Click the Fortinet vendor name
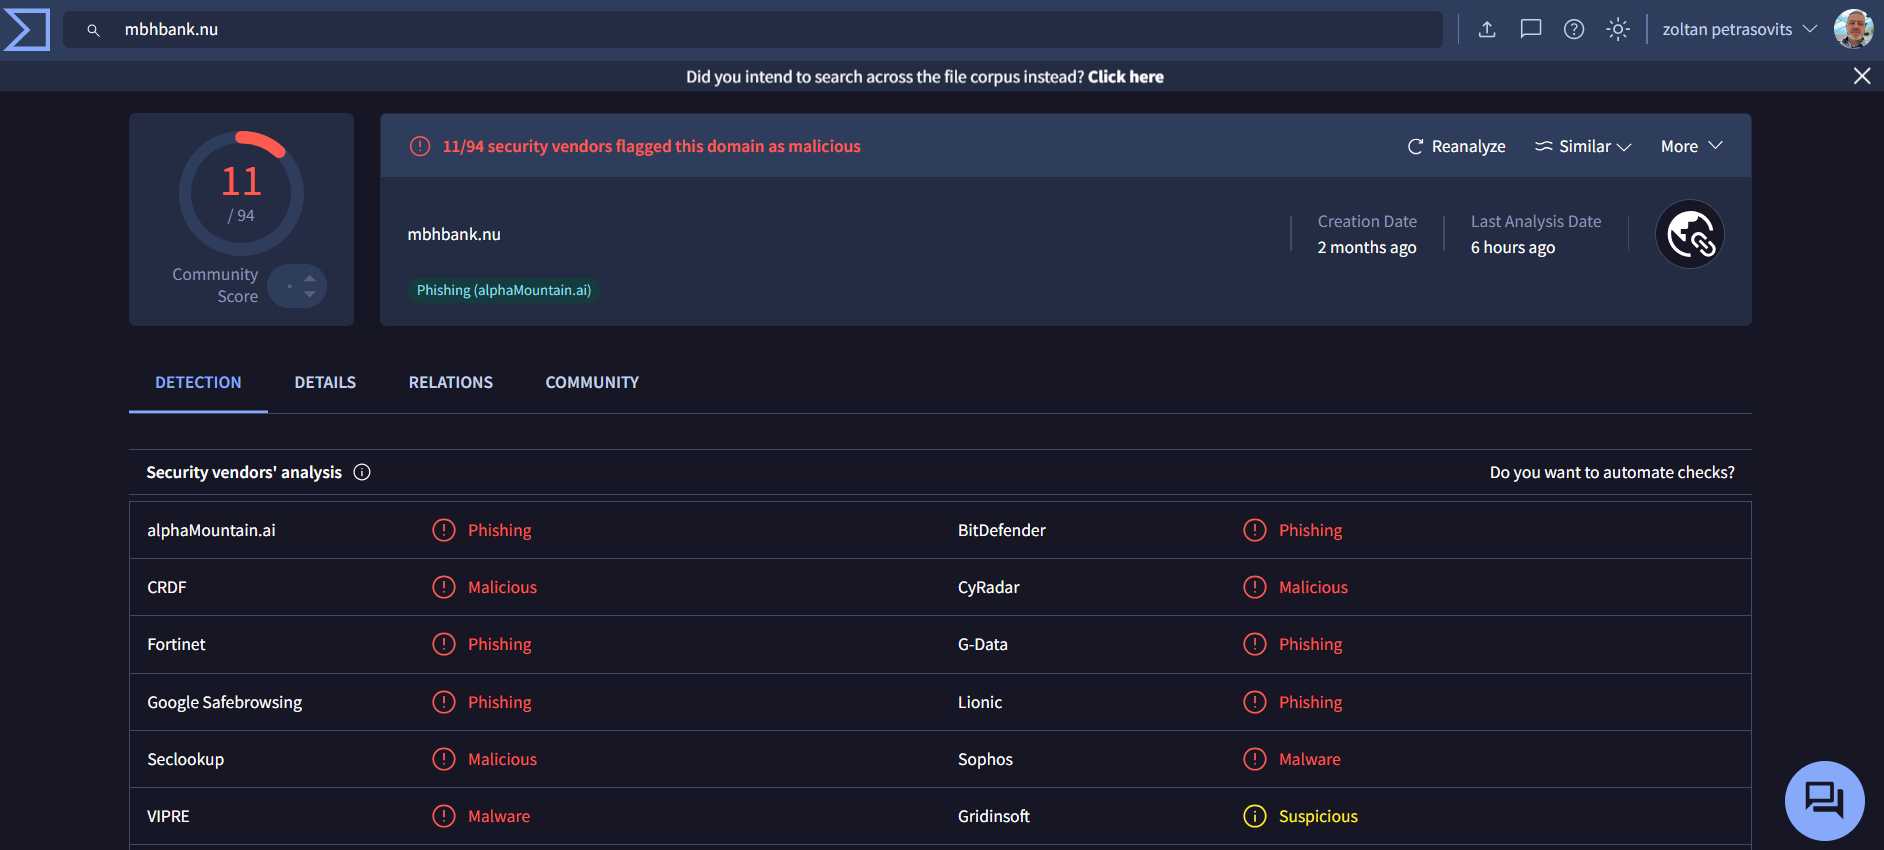Viewport: 1884px width, 850px height. pos(176,644)
